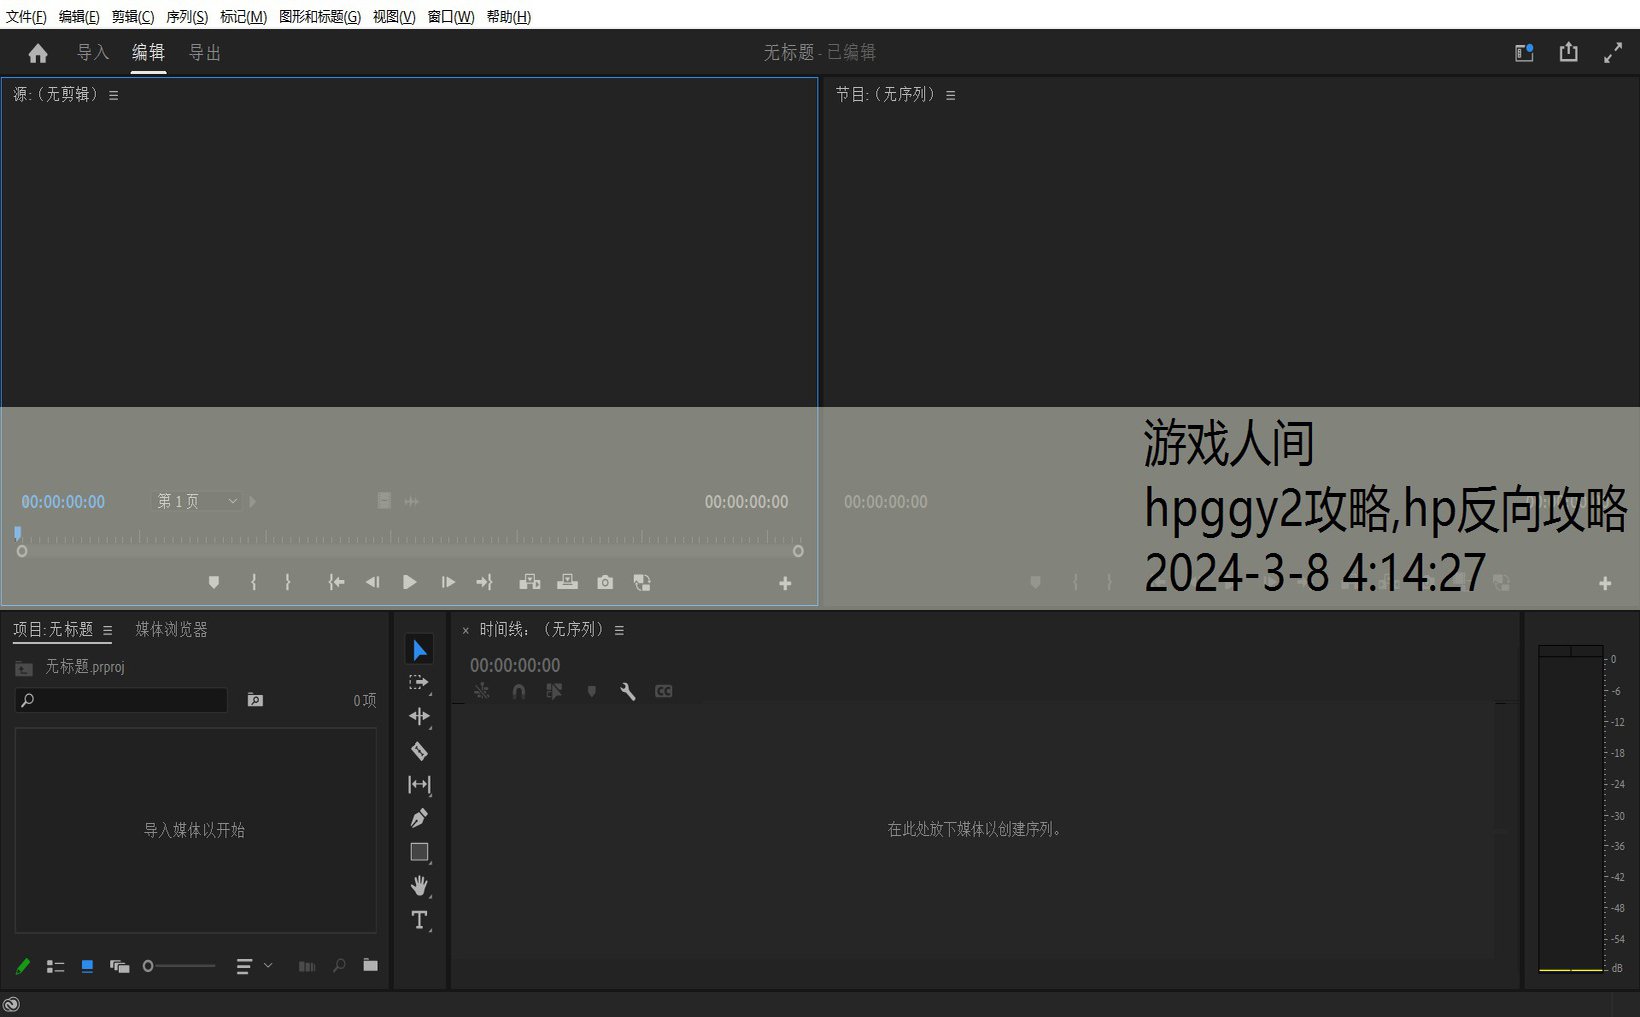1640x1017 pixels.
Task: Select the Slip tool
Action: (x=419, y=785)
